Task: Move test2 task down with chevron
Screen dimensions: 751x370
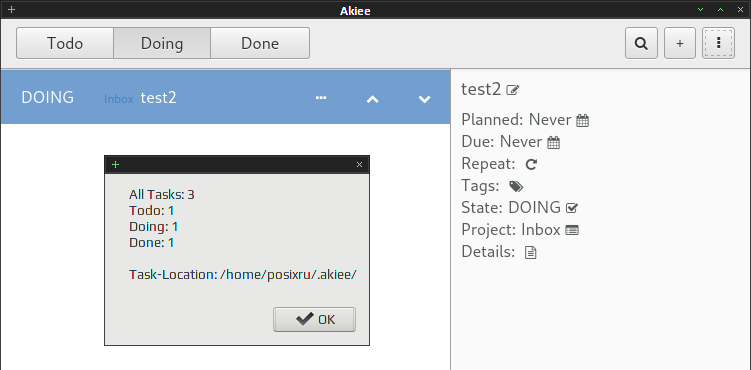Action: coord(425,99)
